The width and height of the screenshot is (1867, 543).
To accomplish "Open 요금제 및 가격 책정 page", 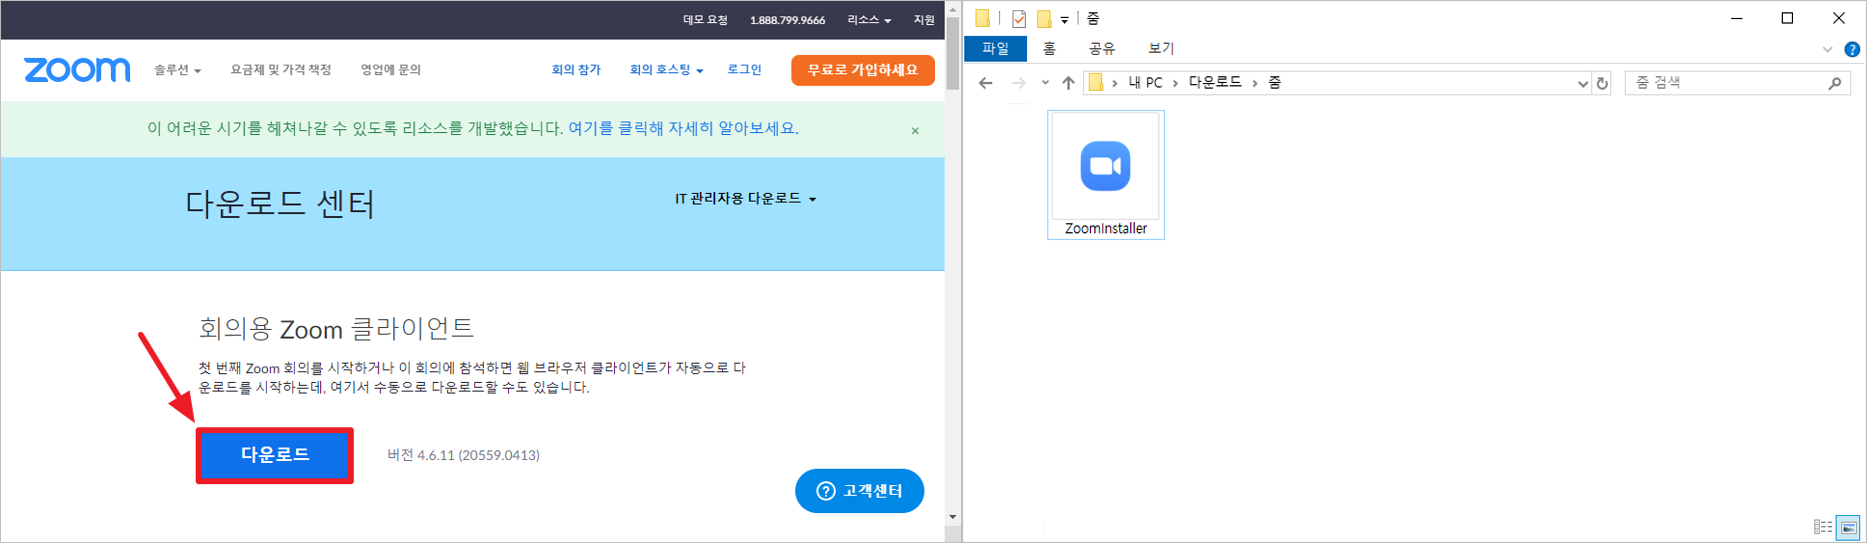I will coord(281,70).
